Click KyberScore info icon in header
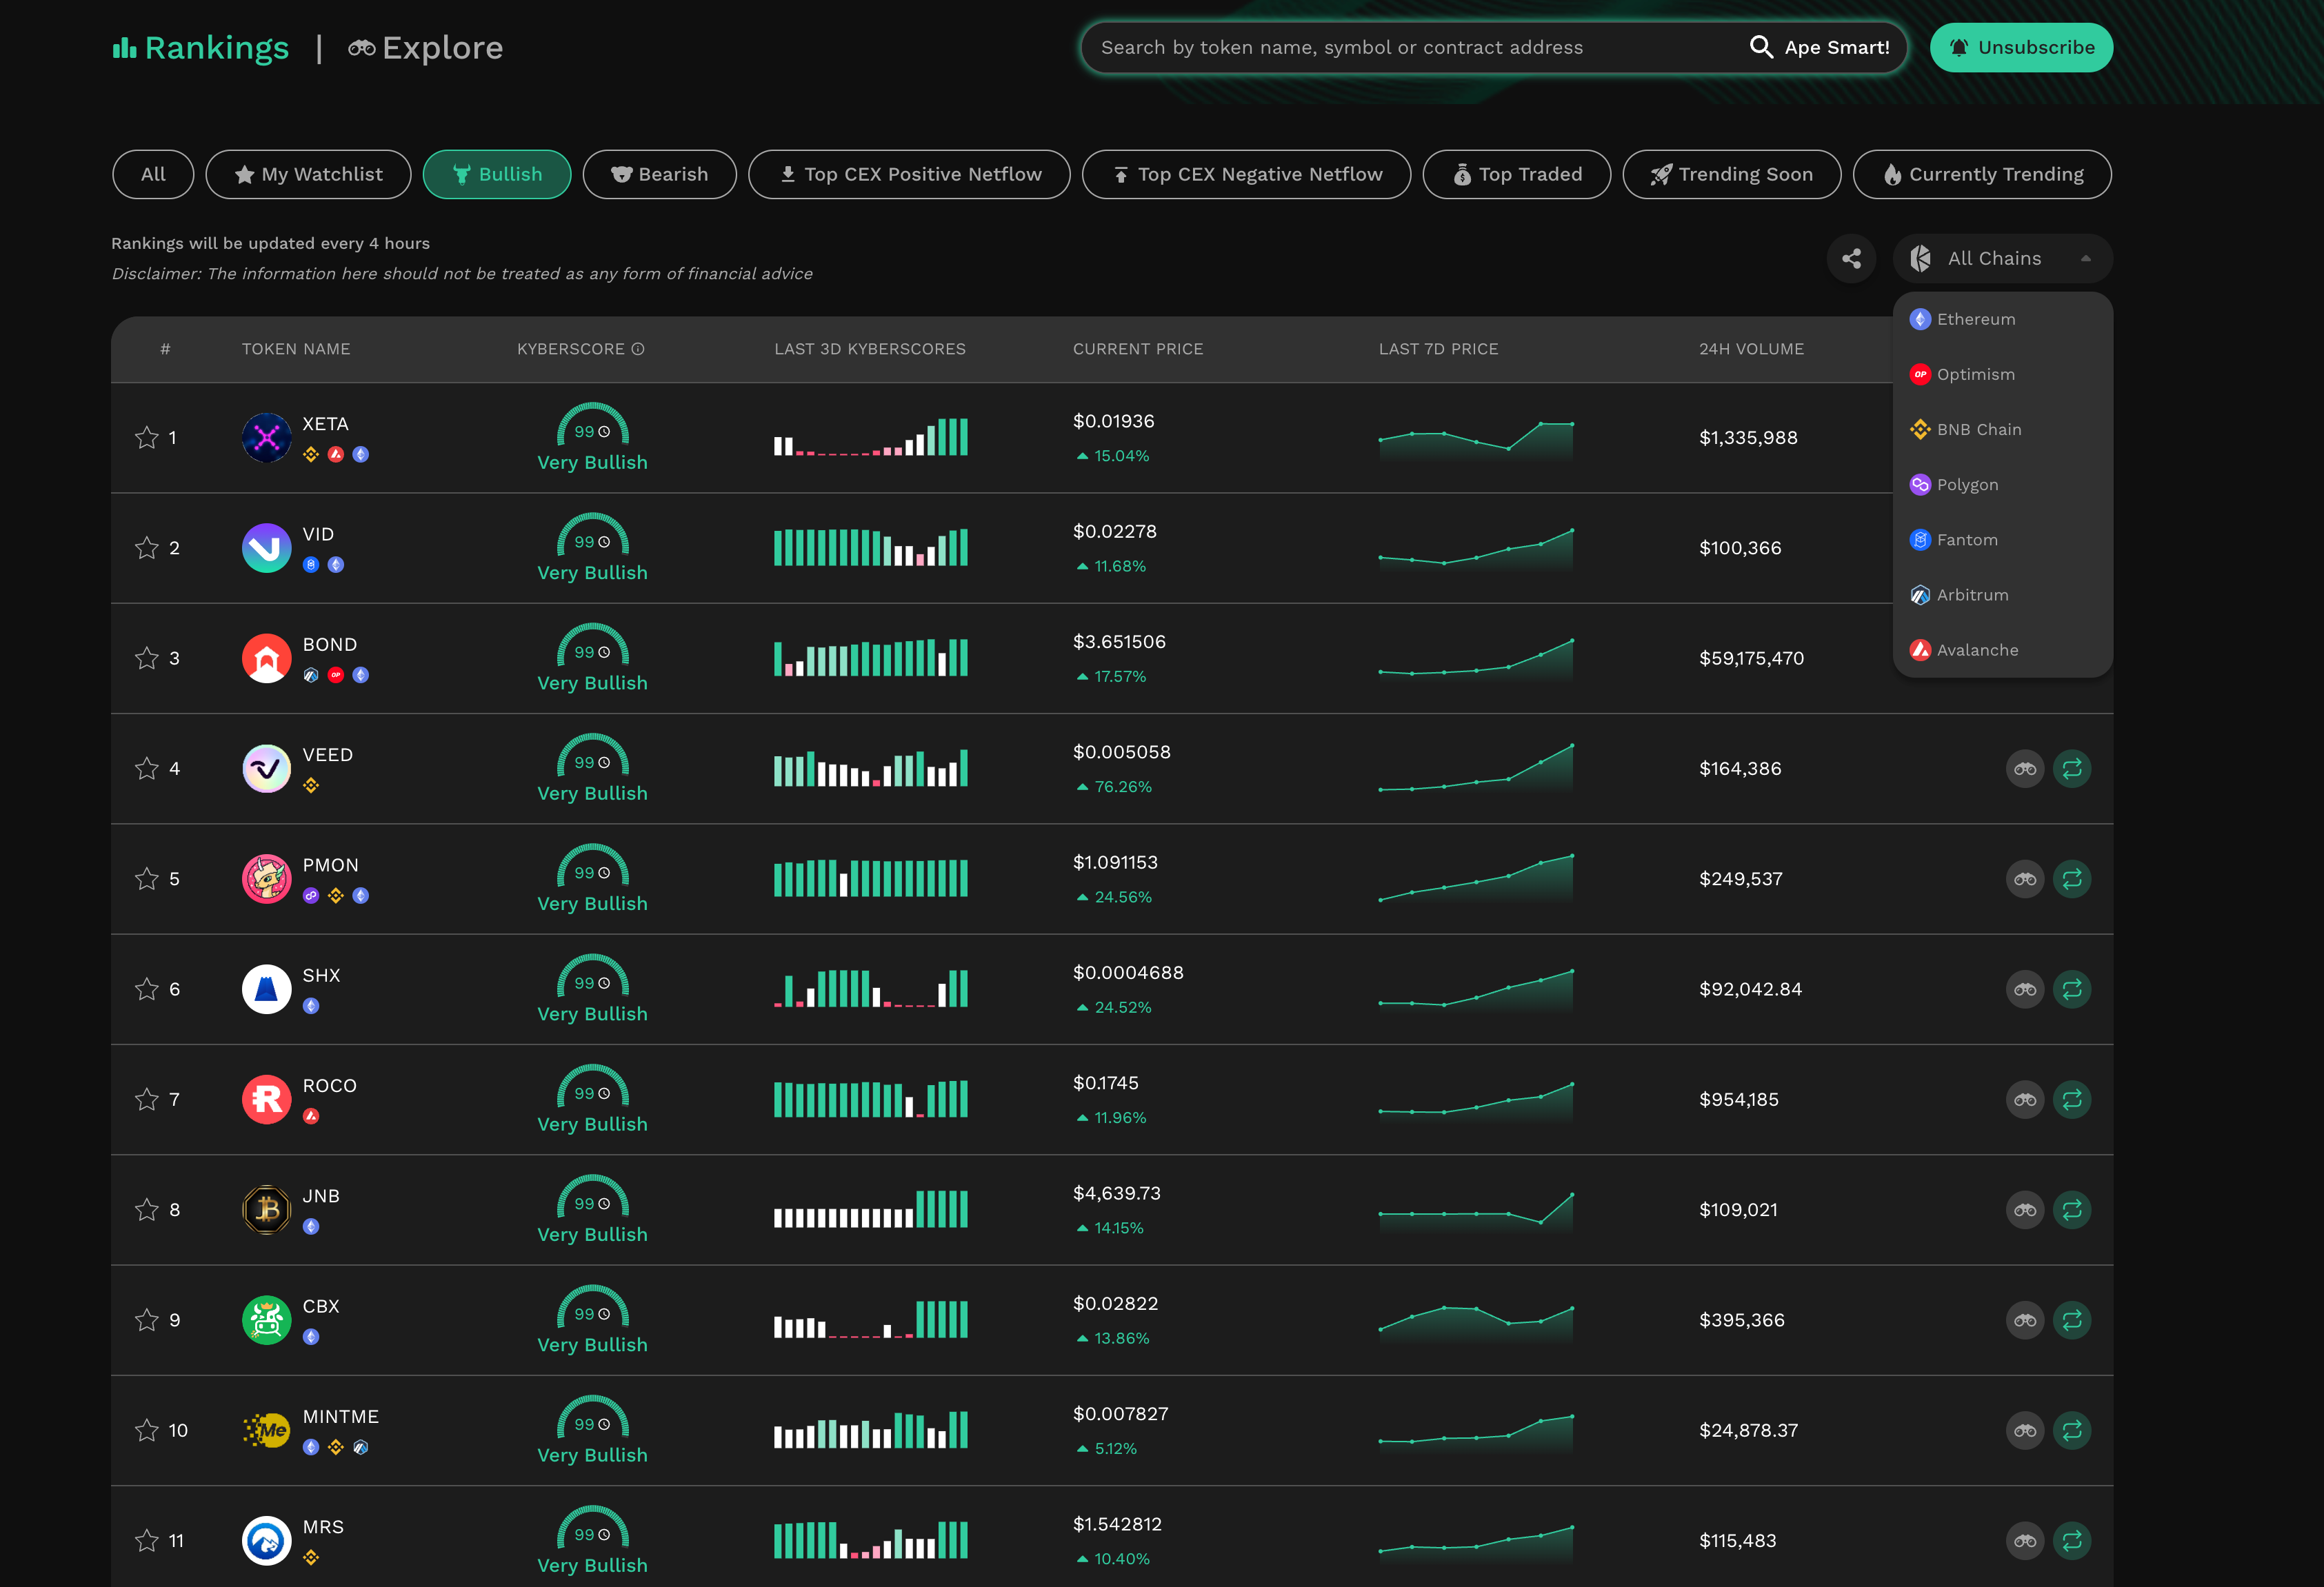This screenshot has width=2324, height=1587. [638, 349]
